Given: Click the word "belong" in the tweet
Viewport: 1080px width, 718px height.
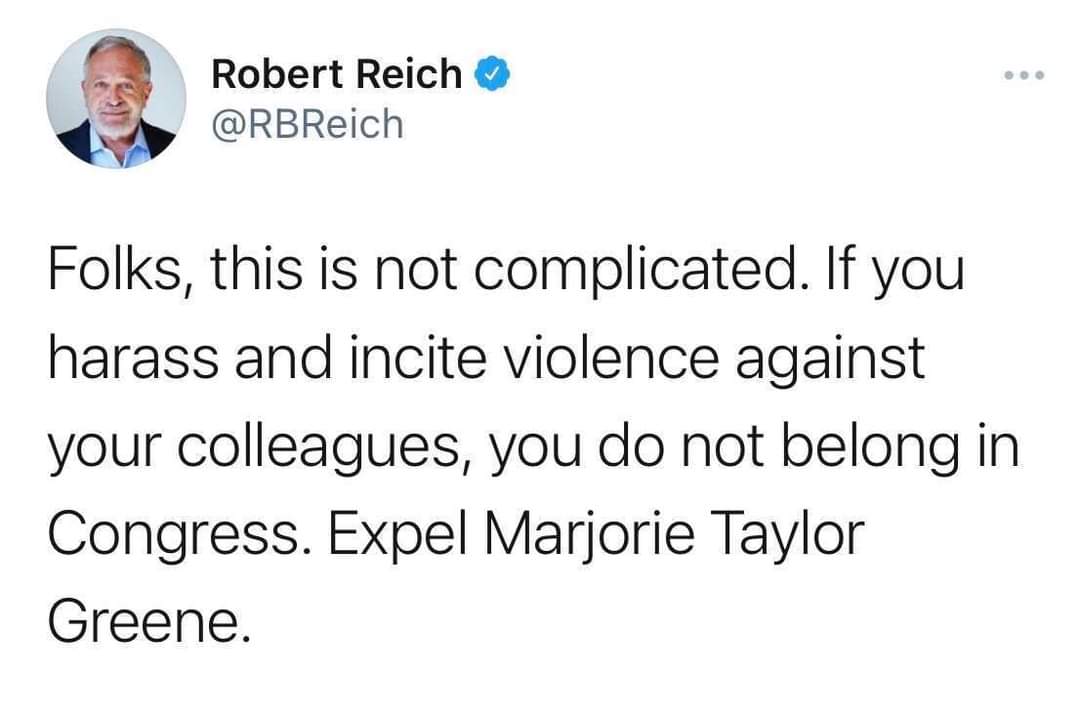Looking at the screenshot, I should [854, 448].
